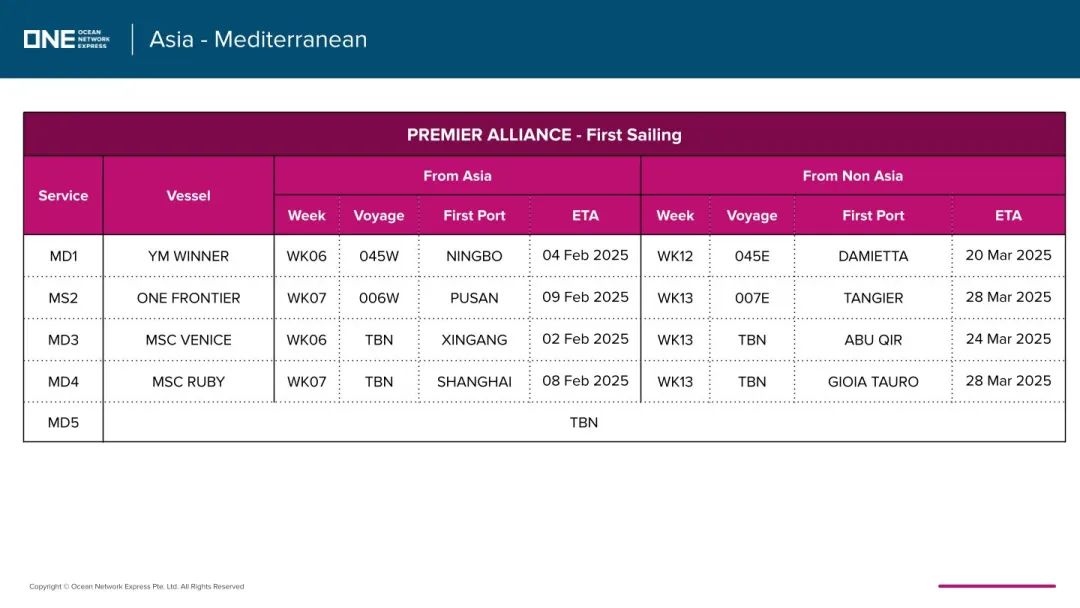The width and height of the screenshot is (1080, 608).
Task: Select the DAMIETTA first port cell
Action: tap(873, 256)
